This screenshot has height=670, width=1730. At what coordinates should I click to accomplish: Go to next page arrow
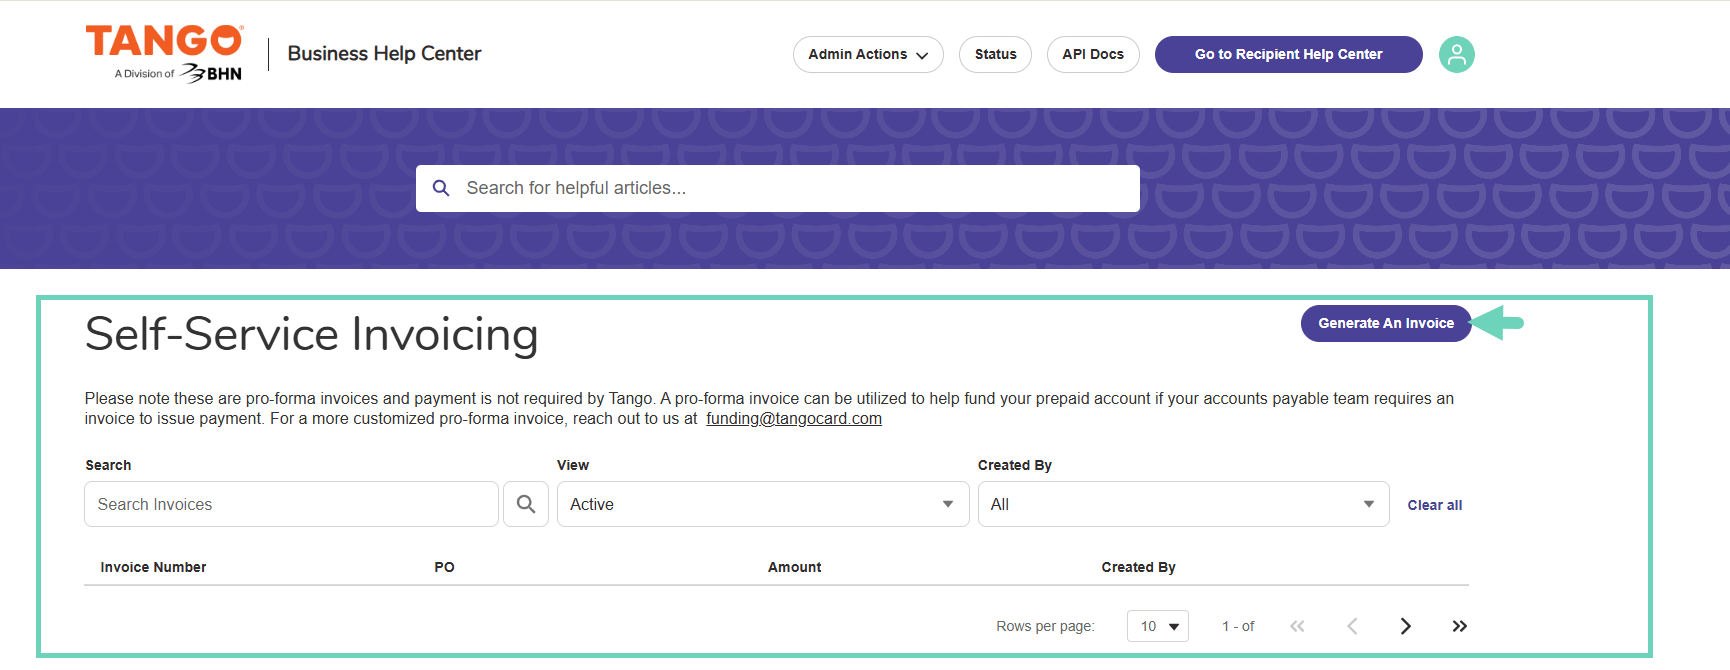pyautogui.click(x=1405, y=626)
